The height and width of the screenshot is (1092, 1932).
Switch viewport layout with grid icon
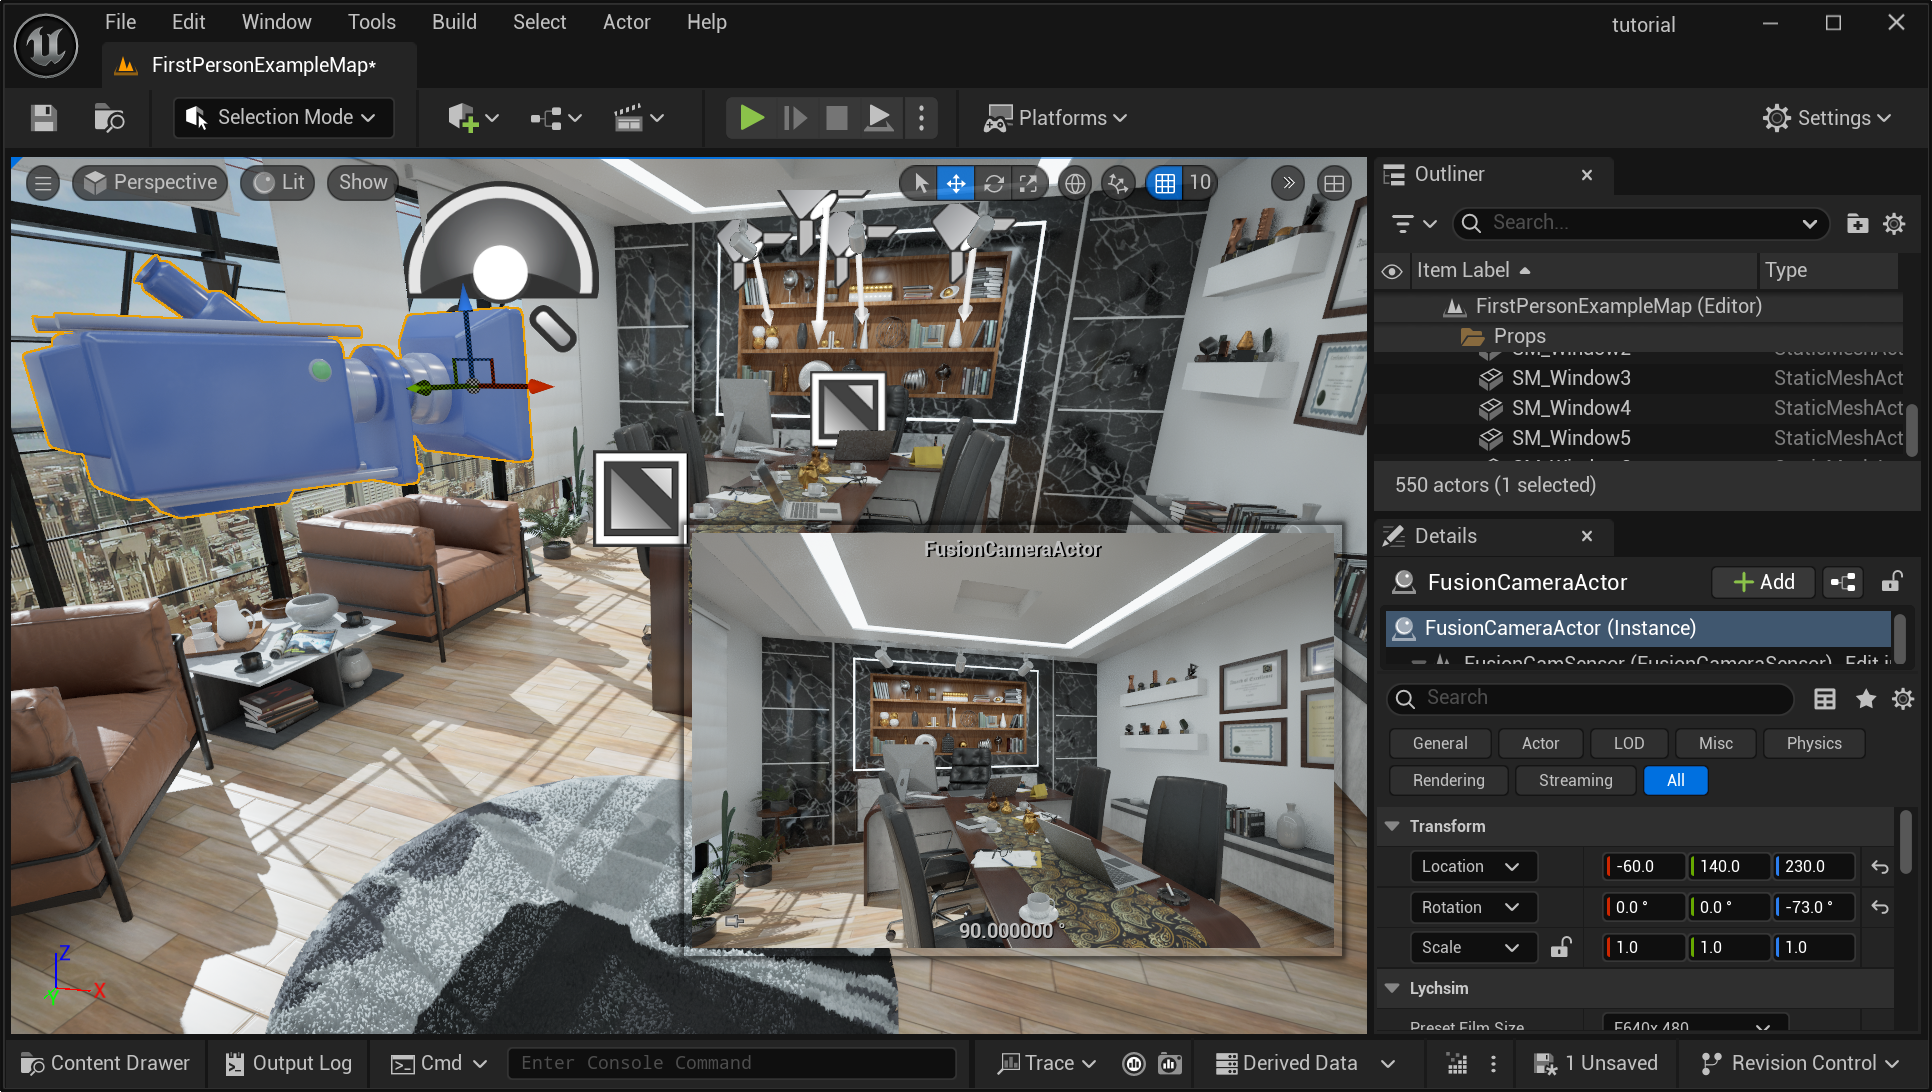pyautogui.click(x=1334, y=183)
